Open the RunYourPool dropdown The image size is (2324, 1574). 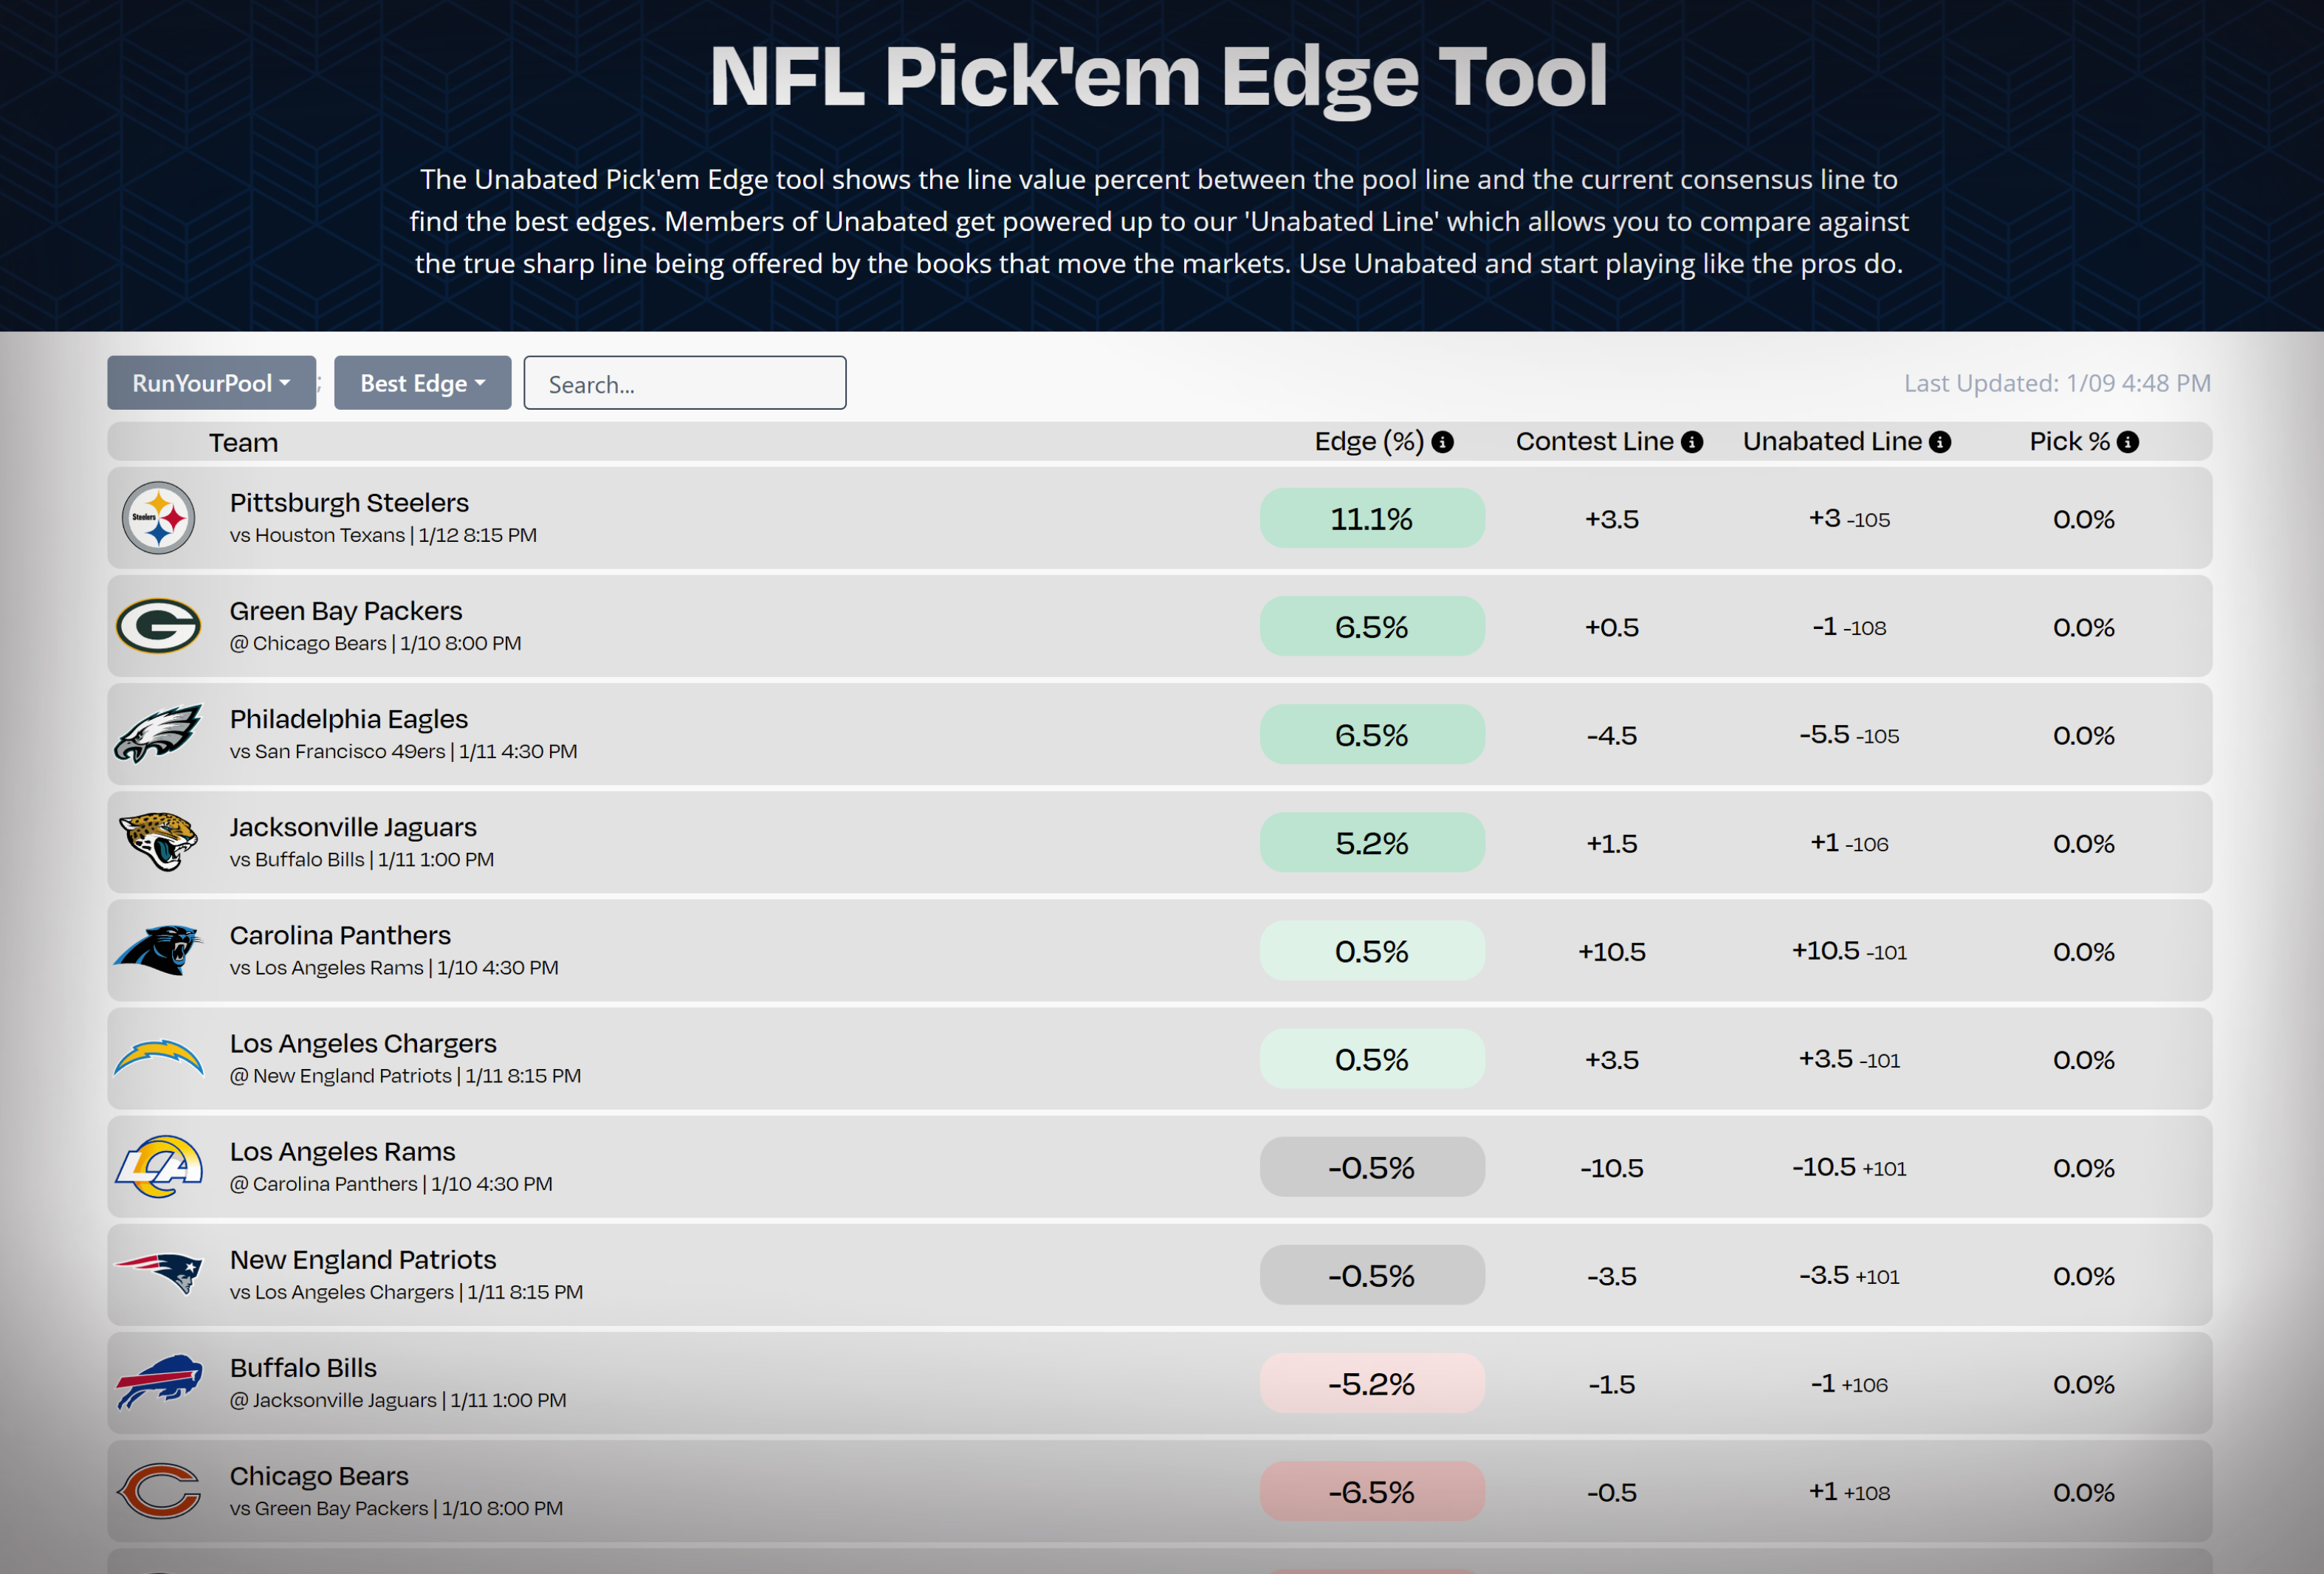click(211, 383)
